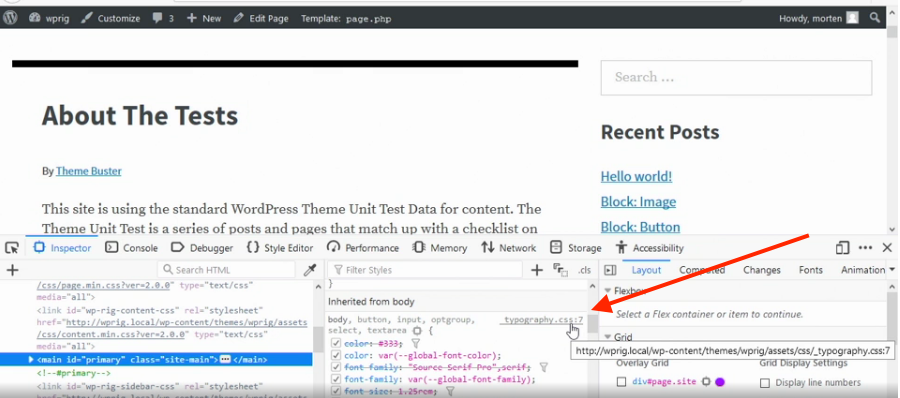Select the Changes sidebar tab

click(x=762, y=270)
